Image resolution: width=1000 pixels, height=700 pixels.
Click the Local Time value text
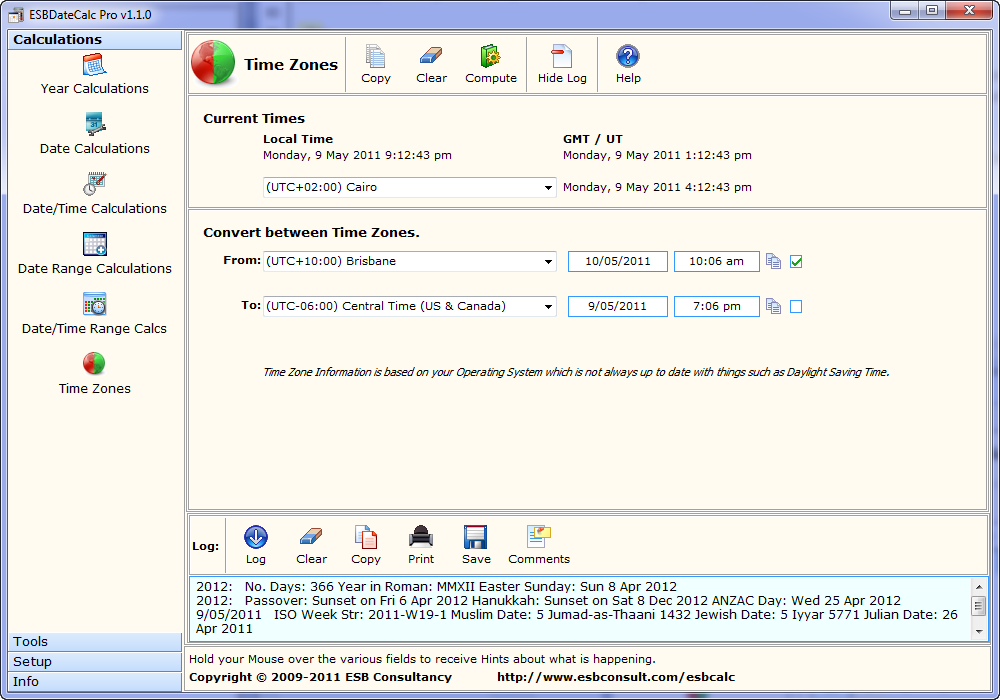tap(357, 155)
